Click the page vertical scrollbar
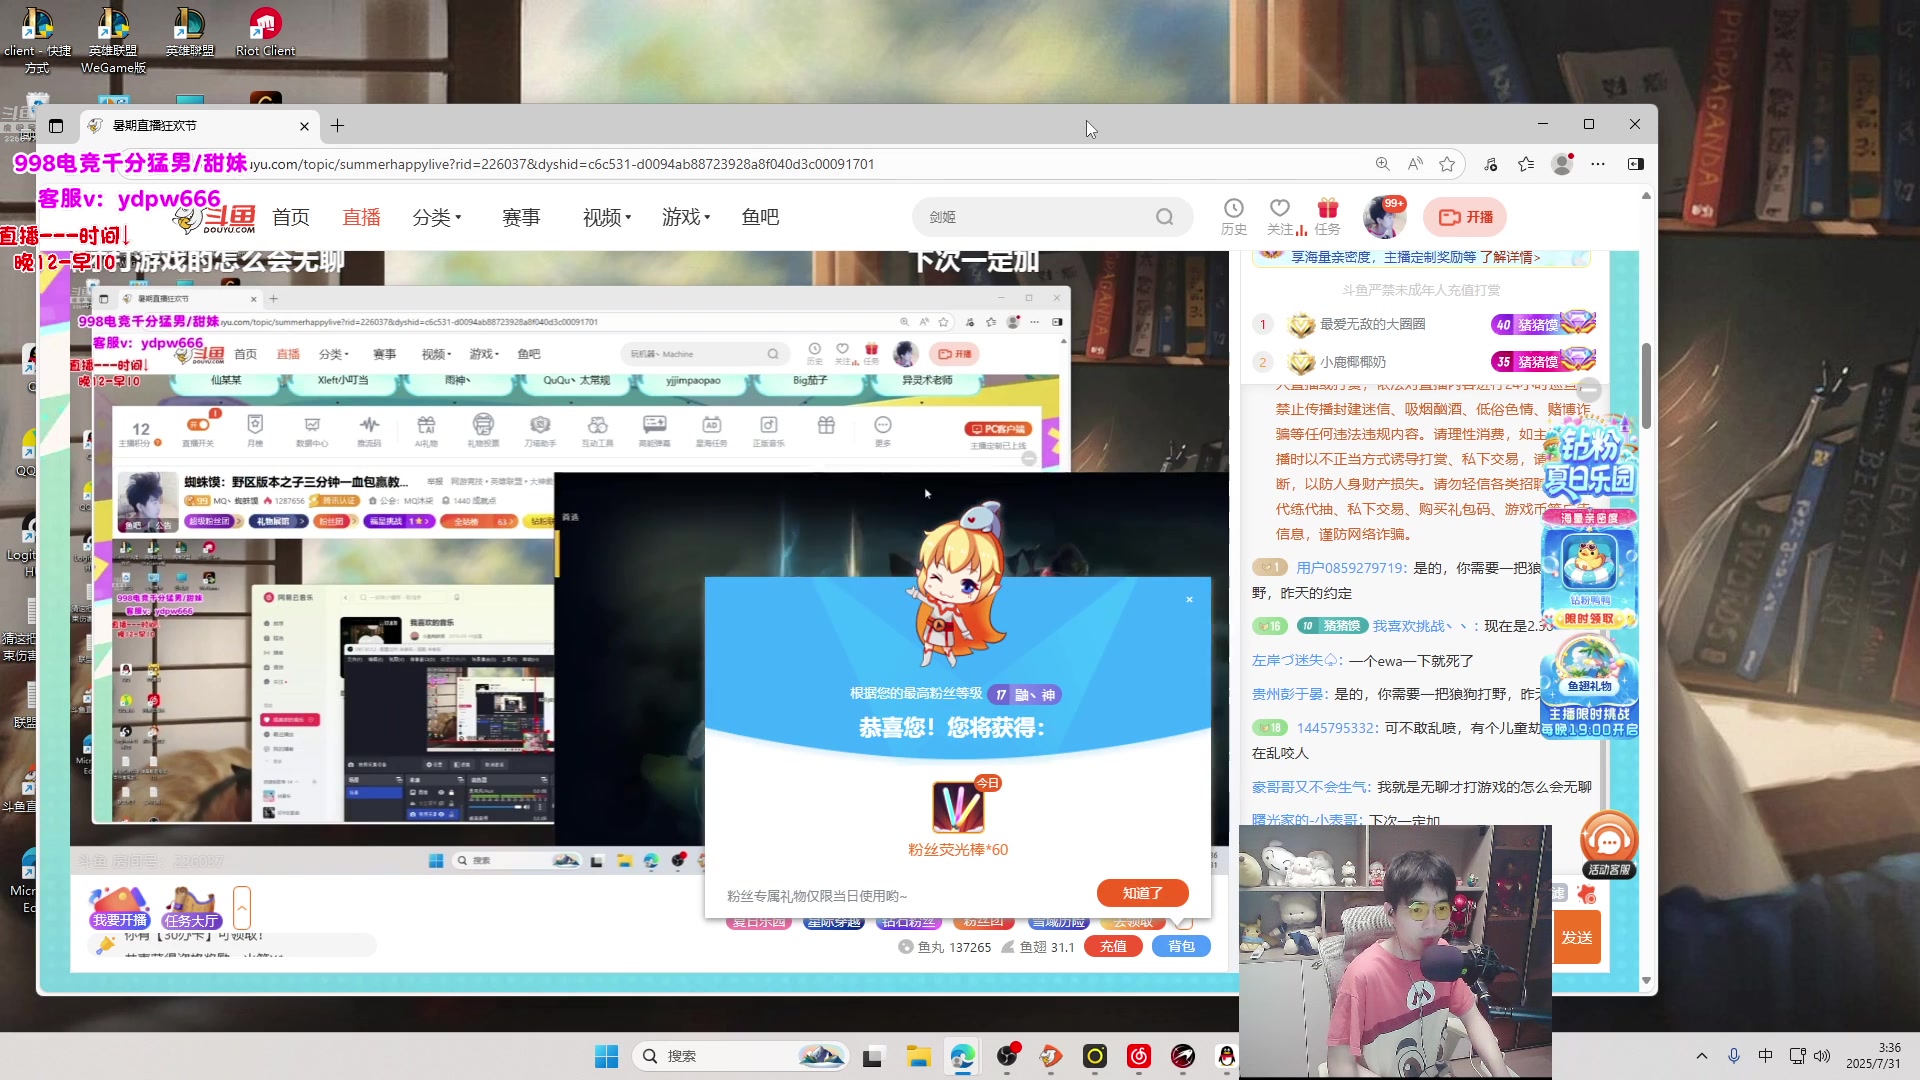1920x1080 pixels. (x=1646, y=386)
